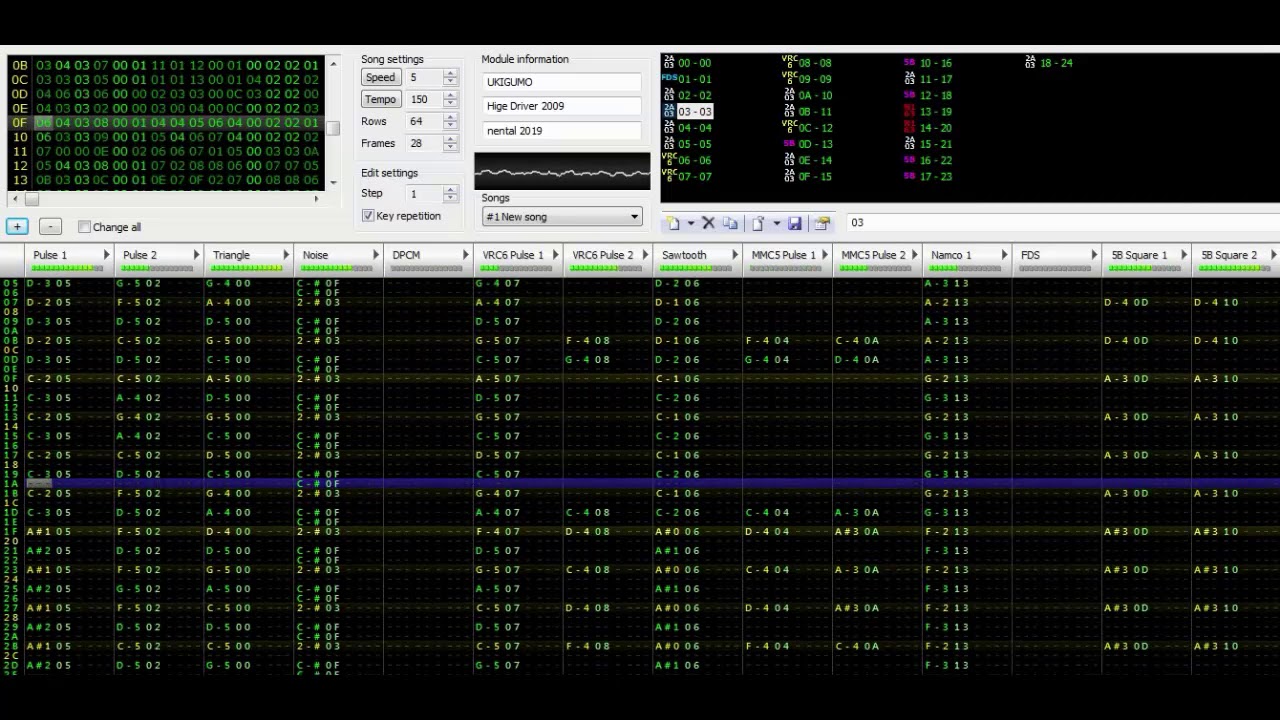This screenshot has width=1280, height=720.
Task: Click the author field Hige Driver 2009
Action: [x=562, y=106]
